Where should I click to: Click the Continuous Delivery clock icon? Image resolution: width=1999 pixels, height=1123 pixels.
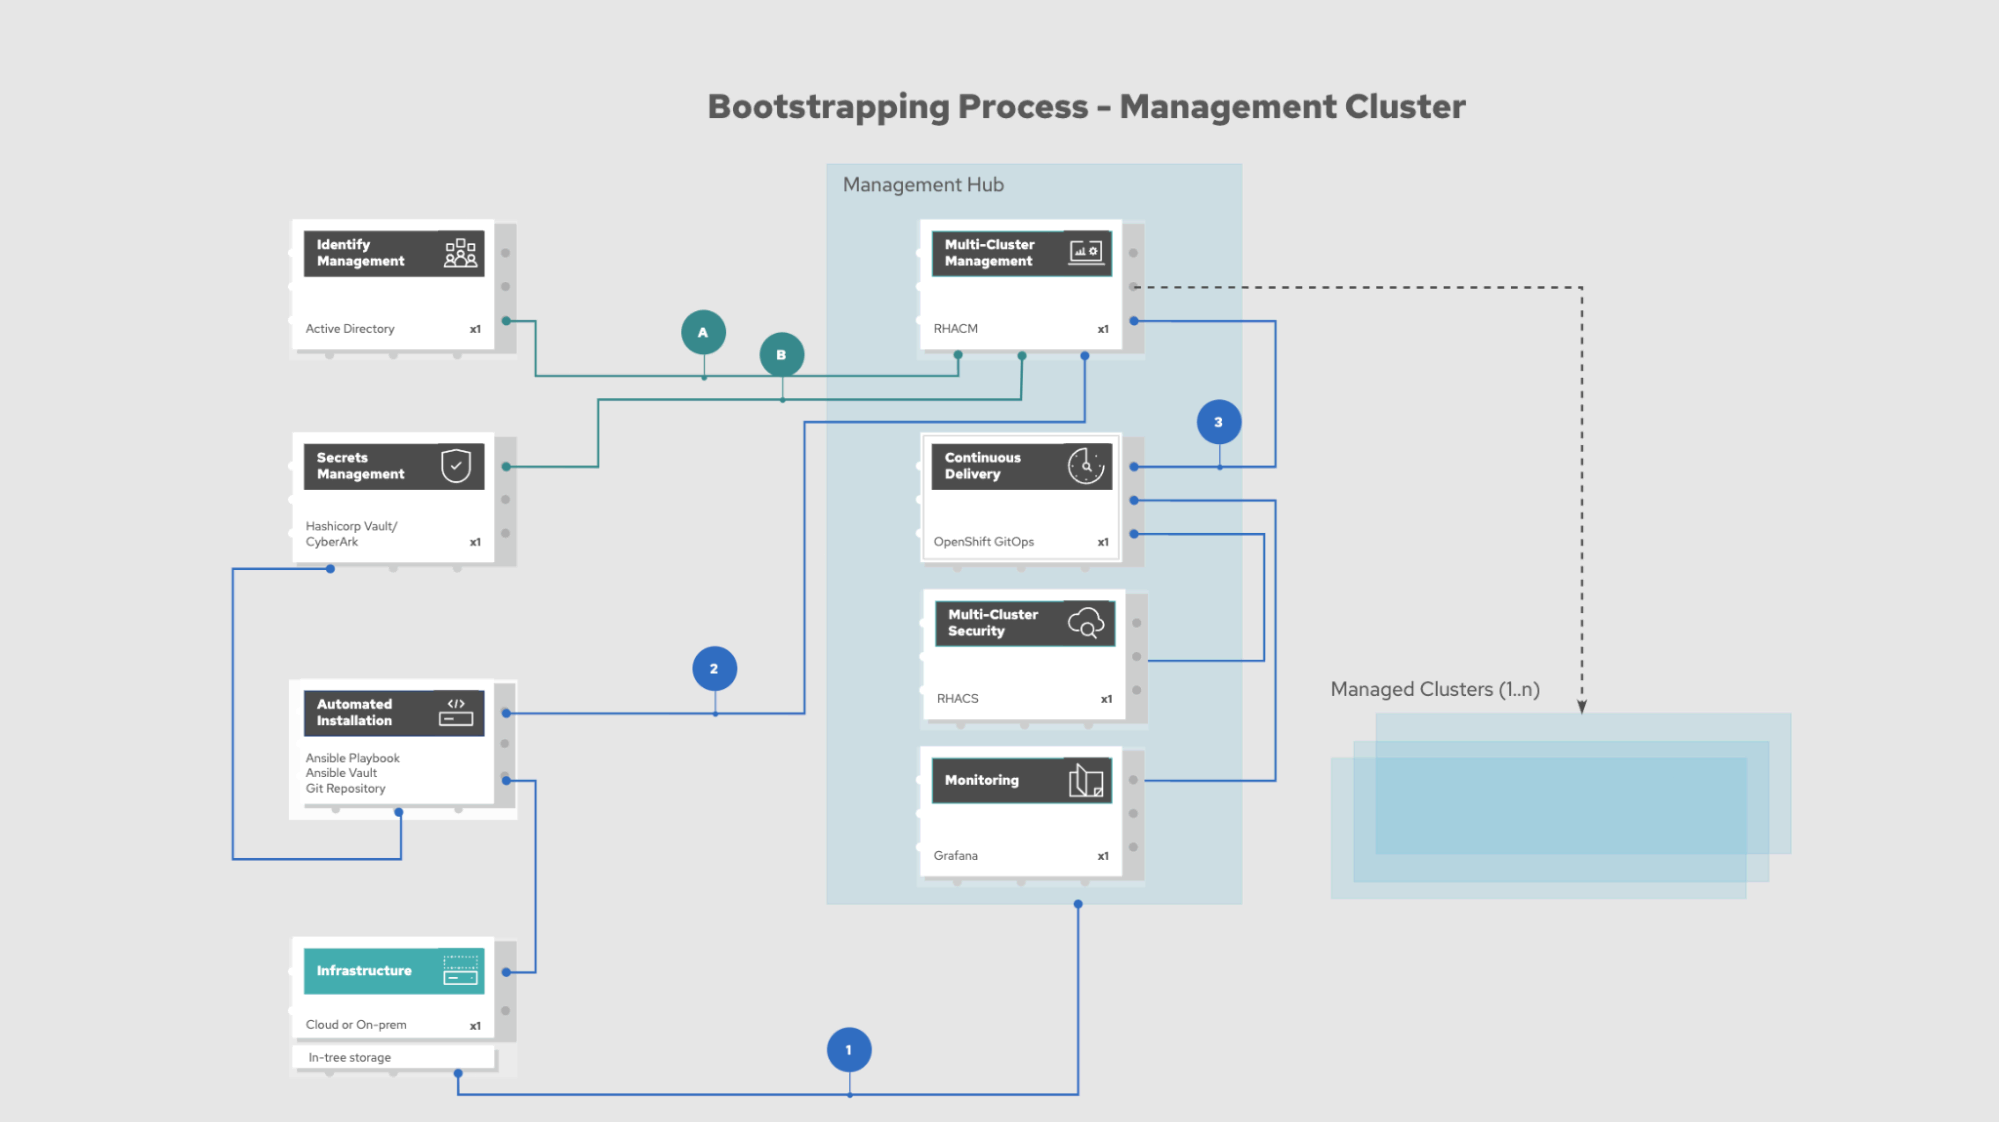click(1086, 466)
